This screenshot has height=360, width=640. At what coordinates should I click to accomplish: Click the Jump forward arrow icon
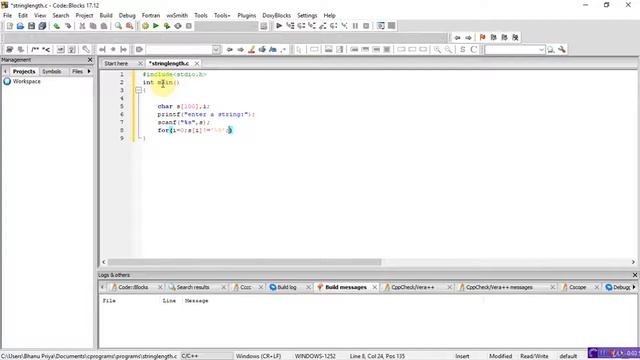[469, 37]
